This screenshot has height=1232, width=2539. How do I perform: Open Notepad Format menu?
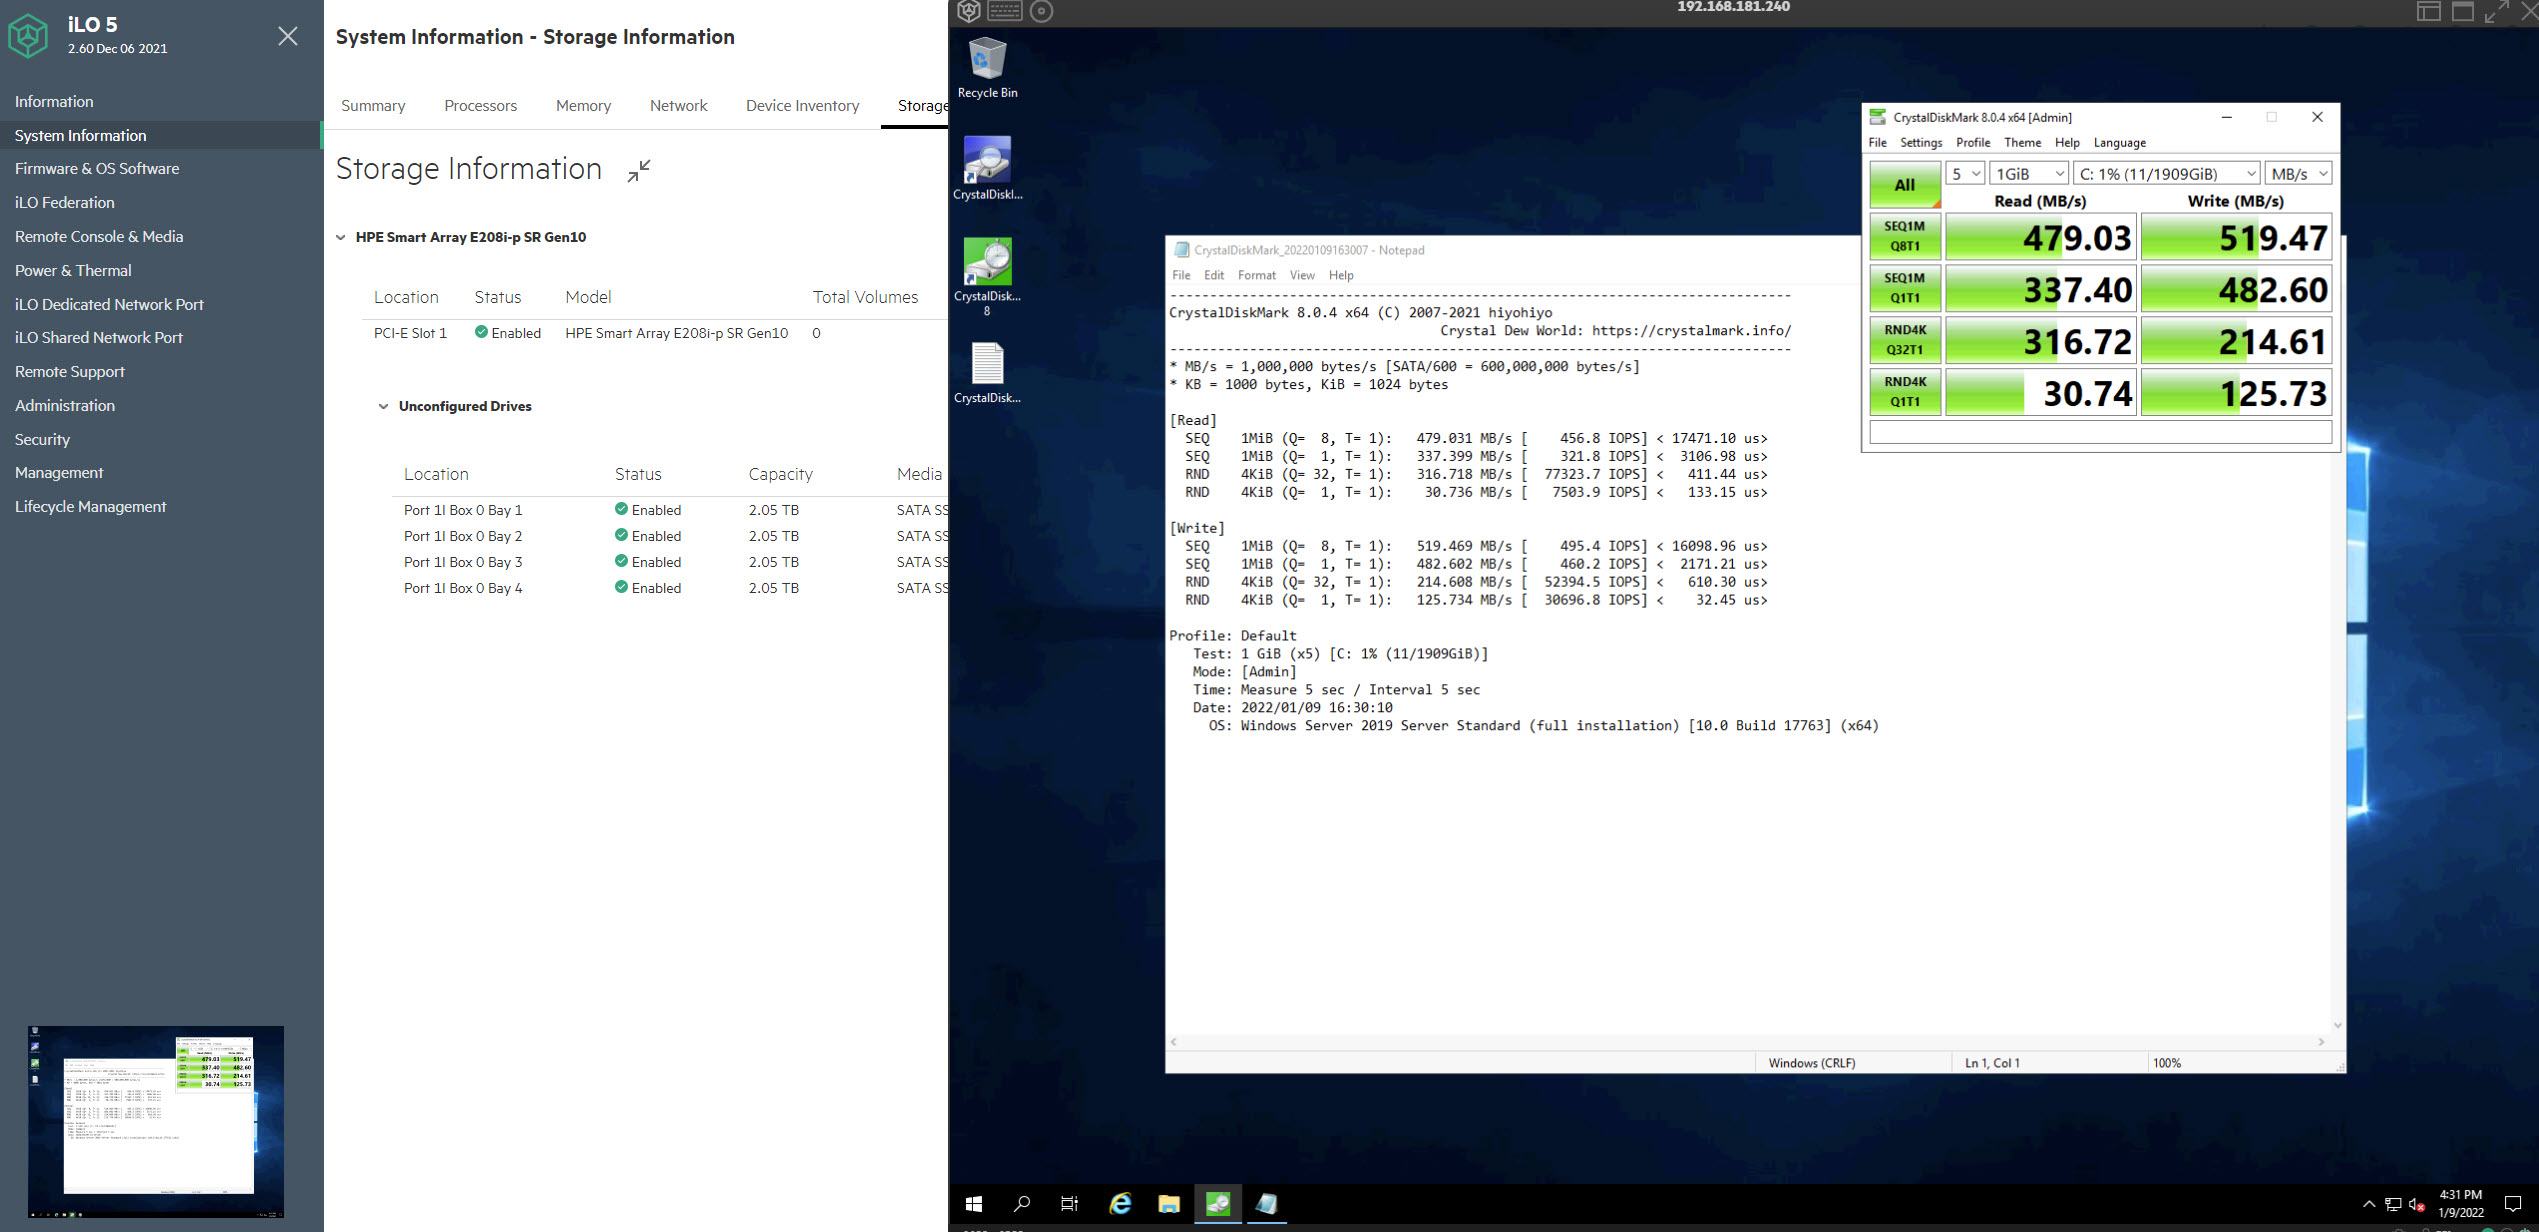coord(1256,275)
